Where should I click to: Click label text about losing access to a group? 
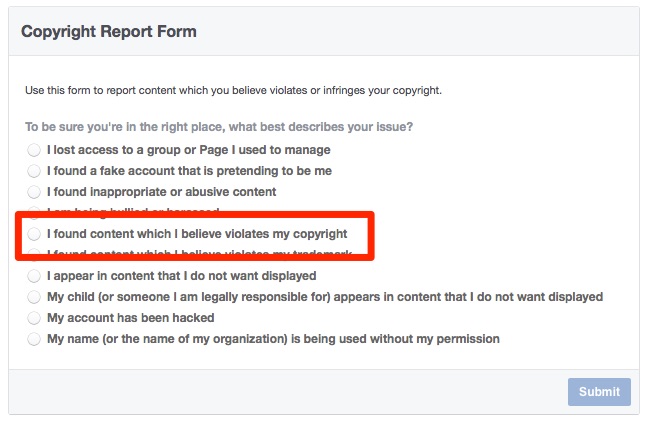pyautogui.click(x=188, y=150)
